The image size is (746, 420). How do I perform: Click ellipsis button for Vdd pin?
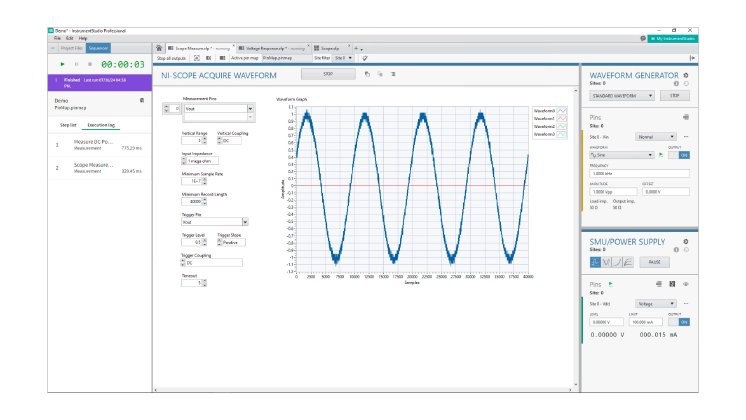tap(686, 303)
